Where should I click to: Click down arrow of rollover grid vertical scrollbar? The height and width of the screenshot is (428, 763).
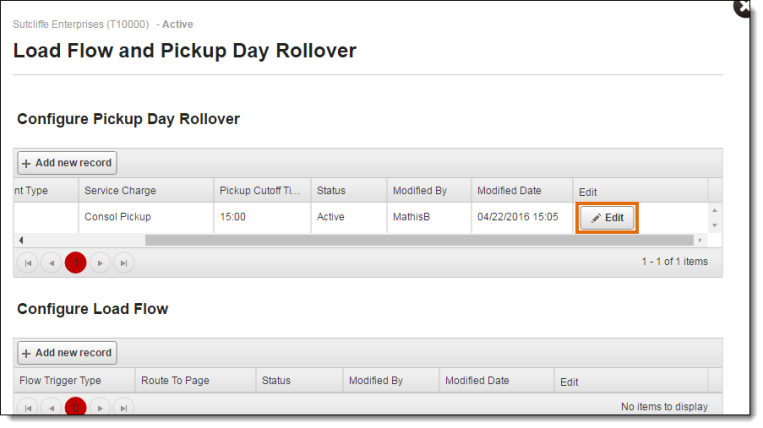[714, 225]
